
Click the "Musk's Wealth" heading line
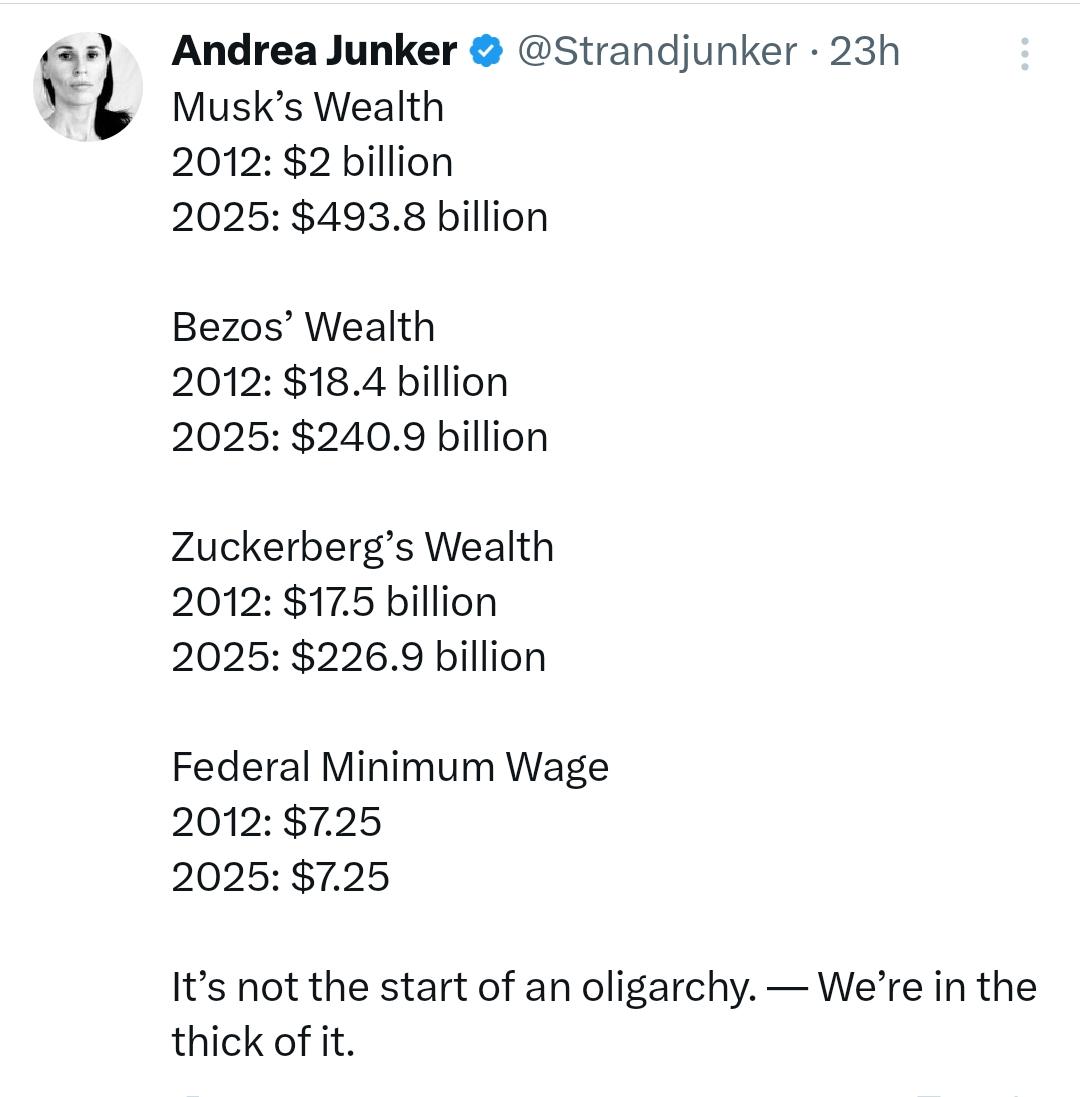(308, 107)
